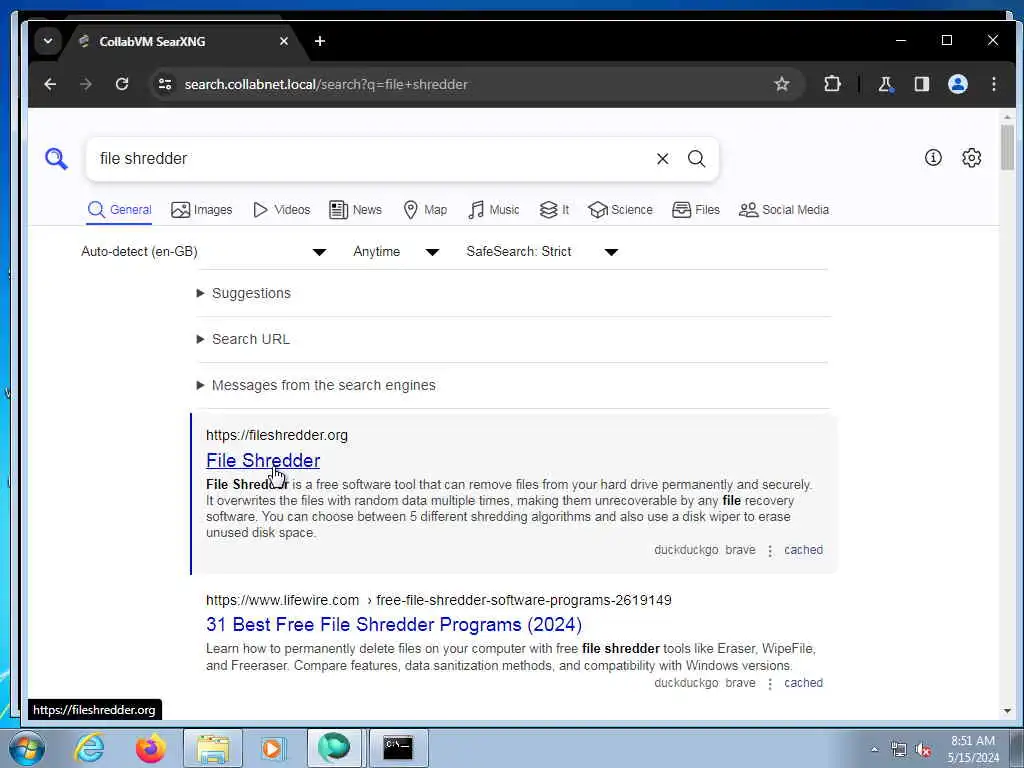Viewport: 1024px width, 768px height.
Task: Switch to the Videos category
Action: 281,210
